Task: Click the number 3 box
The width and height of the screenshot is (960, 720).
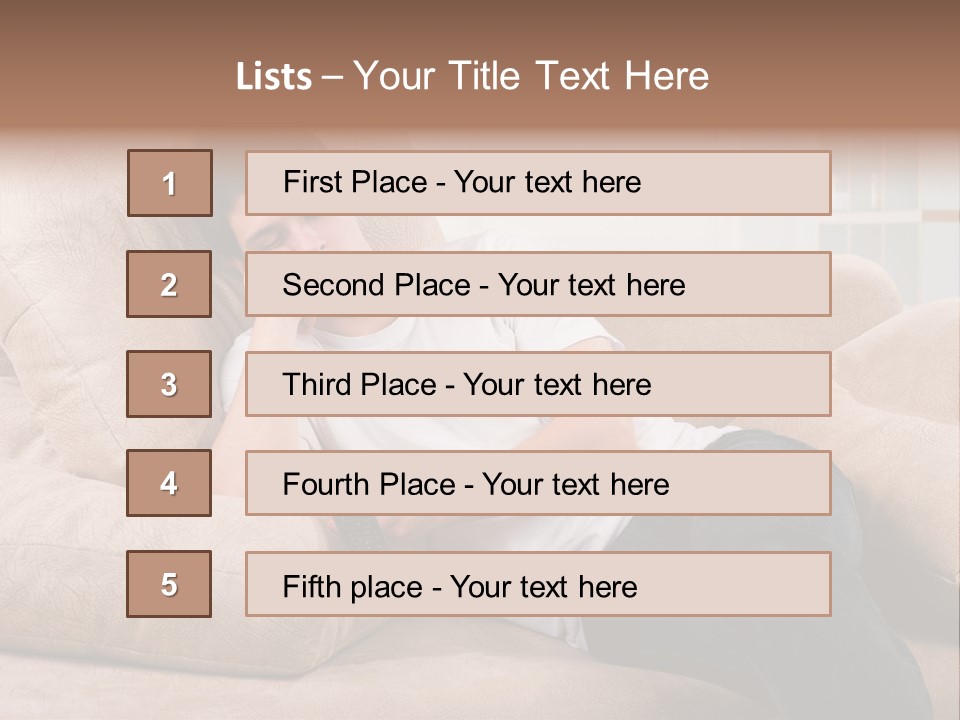Action: click(x=169, y=384)
